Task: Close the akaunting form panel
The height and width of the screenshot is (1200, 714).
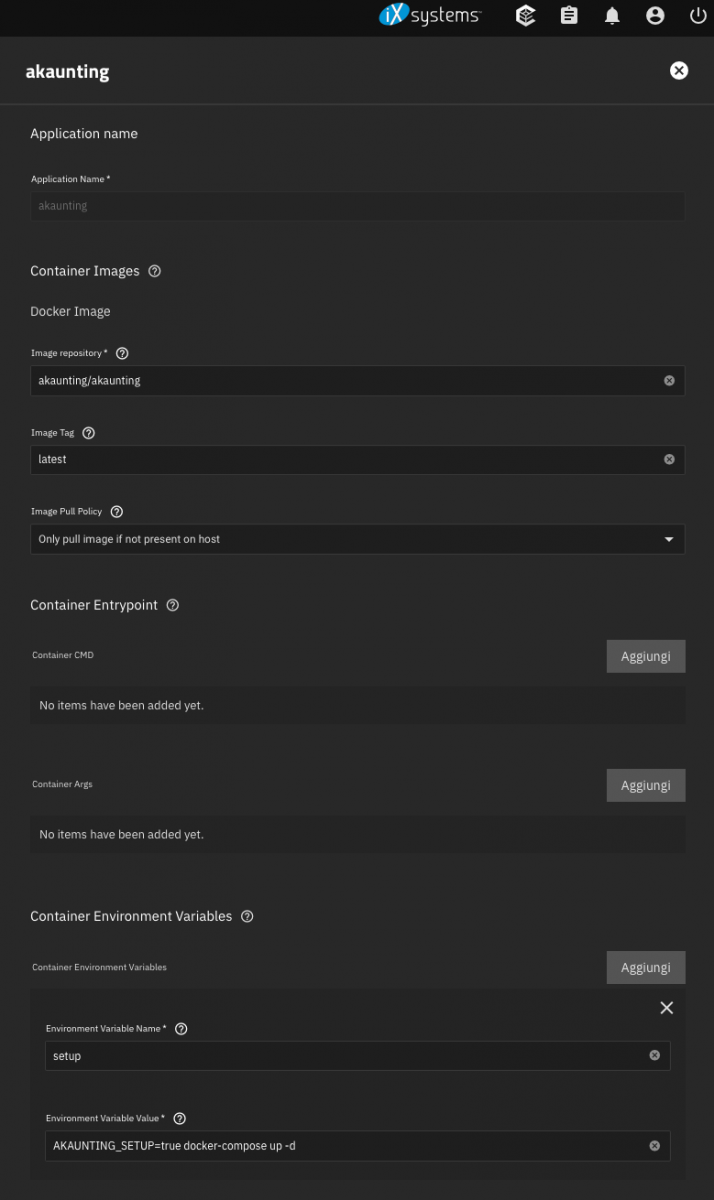Action: point(679,70)
